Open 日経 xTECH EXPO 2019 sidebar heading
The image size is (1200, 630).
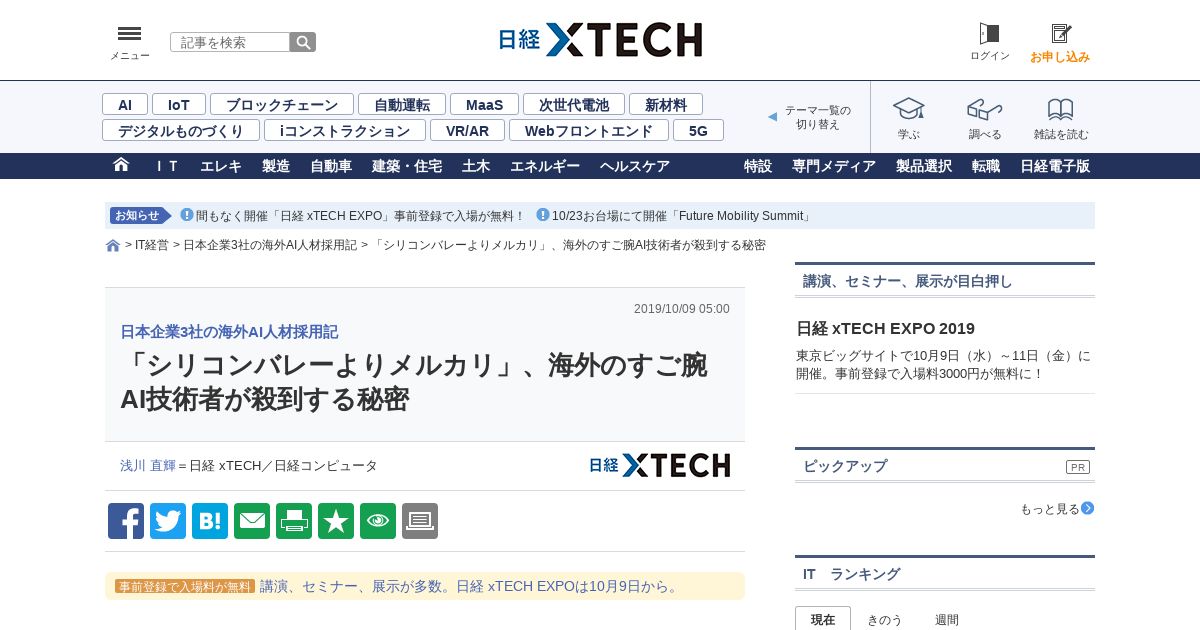tap(885, 328)
